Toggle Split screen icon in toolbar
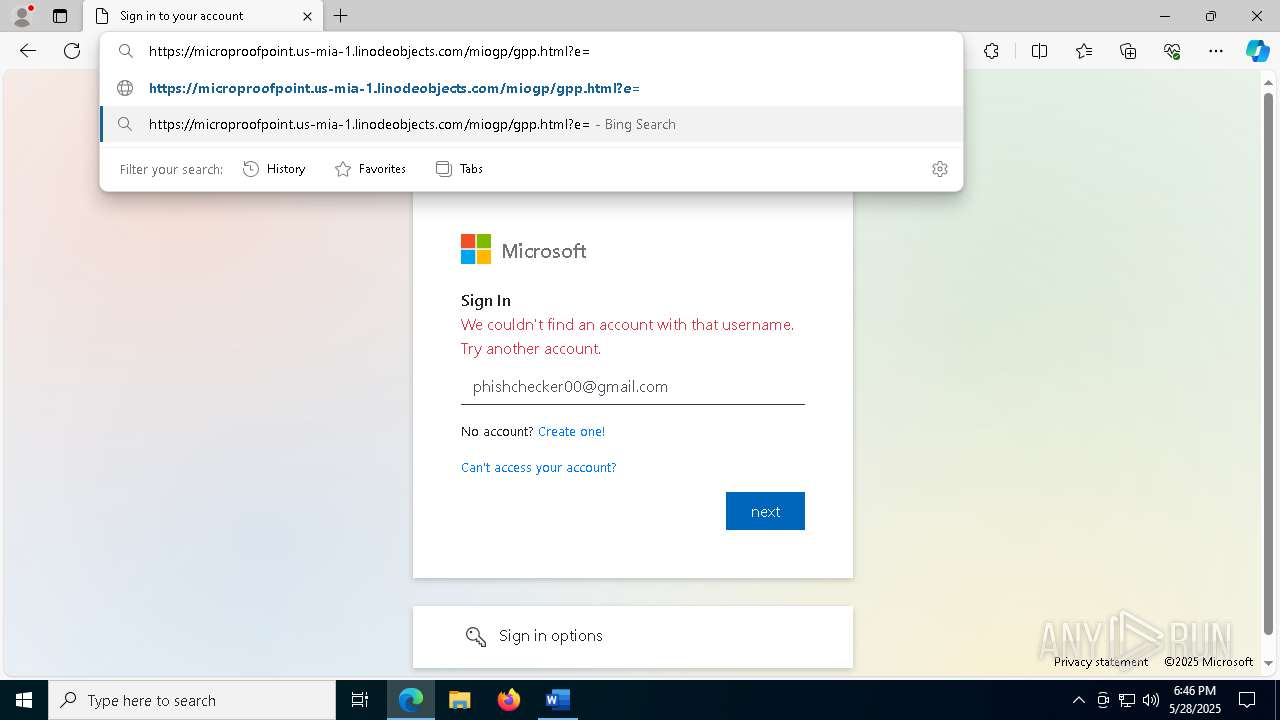Screen dimensions: 1280x720 (1039, 51)
